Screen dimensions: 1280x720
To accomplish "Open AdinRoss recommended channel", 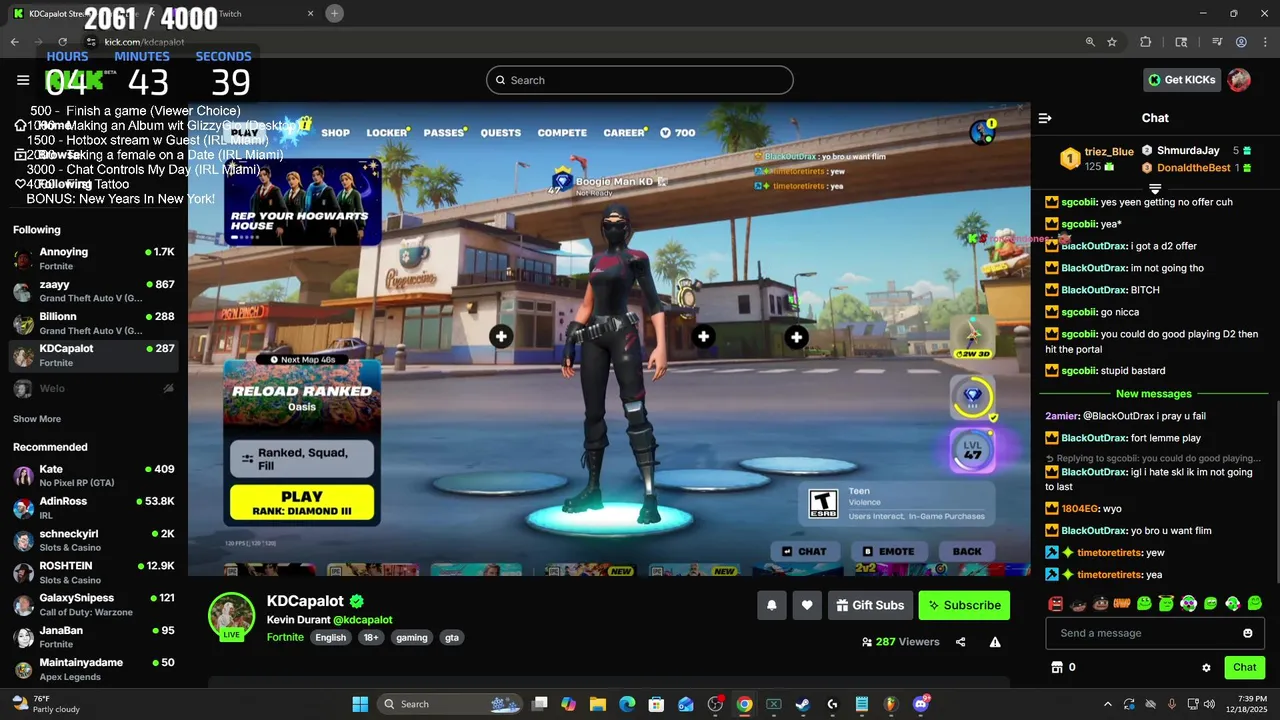I will point(94,508).
